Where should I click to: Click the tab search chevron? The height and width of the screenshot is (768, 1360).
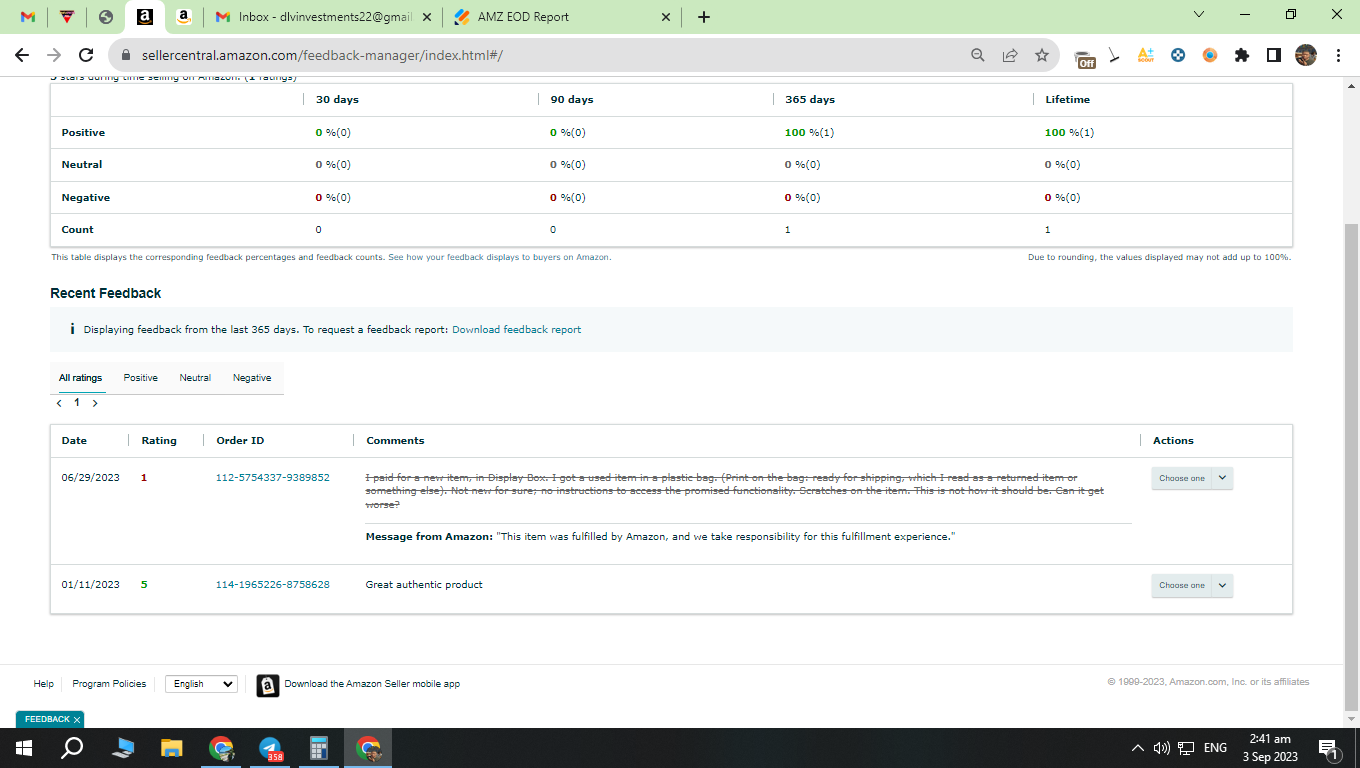pos(1200,15)
